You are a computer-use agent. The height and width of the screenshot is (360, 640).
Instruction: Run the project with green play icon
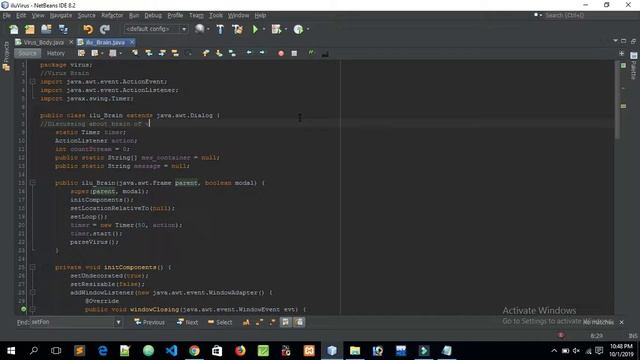point(255,29)
